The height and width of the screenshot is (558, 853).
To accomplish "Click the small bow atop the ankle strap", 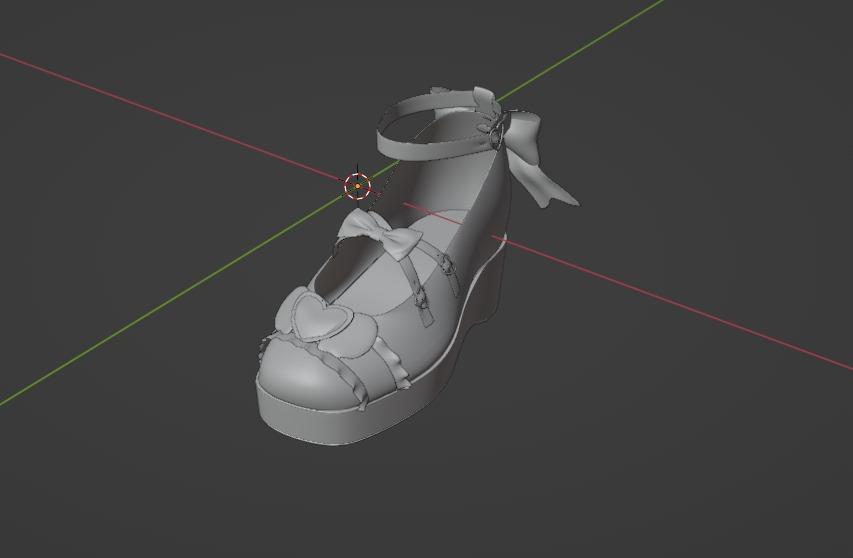I will [x=484, y=97].
